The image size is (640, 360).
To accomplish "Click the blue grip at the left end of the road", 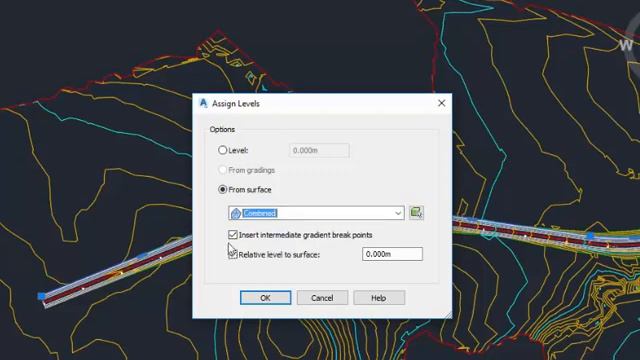I will pos(41,296).
